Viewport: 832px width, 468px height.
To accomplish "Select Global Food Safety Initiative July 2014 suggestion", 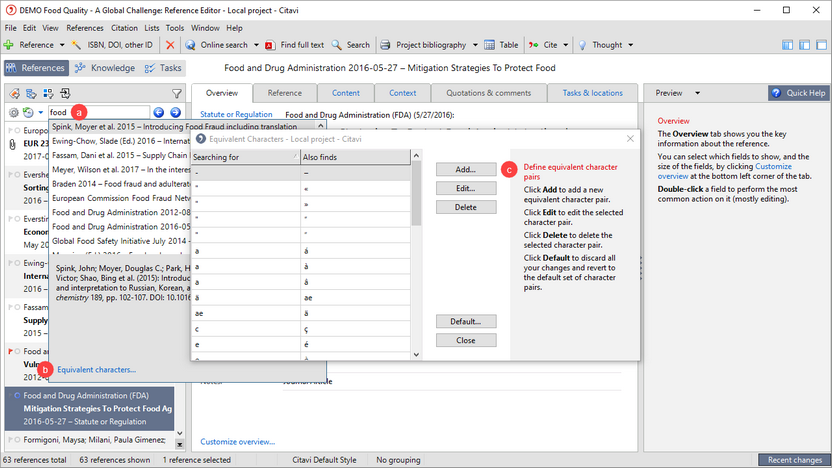I will tap(121, 241).
